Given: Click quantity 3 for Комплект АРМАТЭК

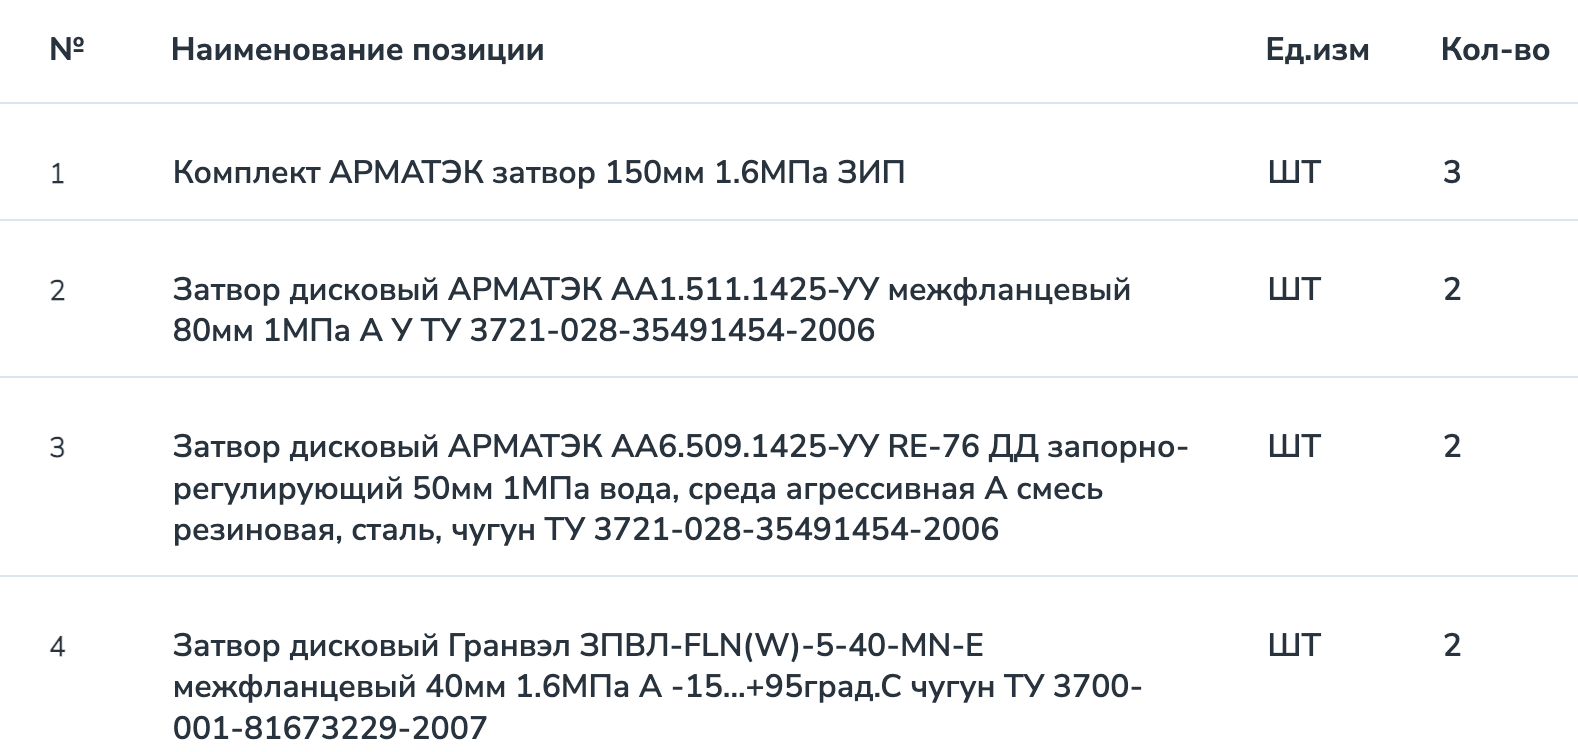Looking at the screenshot, I should point(1452,172).
